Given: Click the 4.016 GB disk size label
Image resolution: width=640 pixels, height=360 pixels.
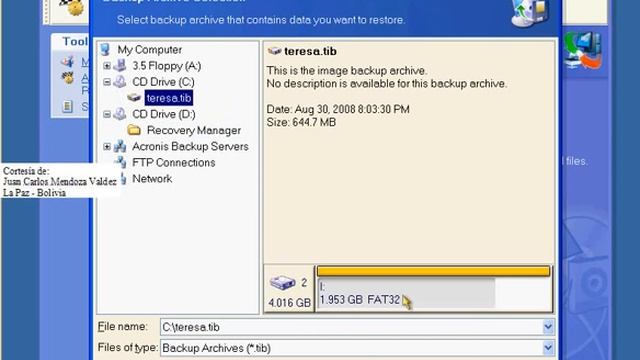Looking at the screenshot, I should click(289, 303).
